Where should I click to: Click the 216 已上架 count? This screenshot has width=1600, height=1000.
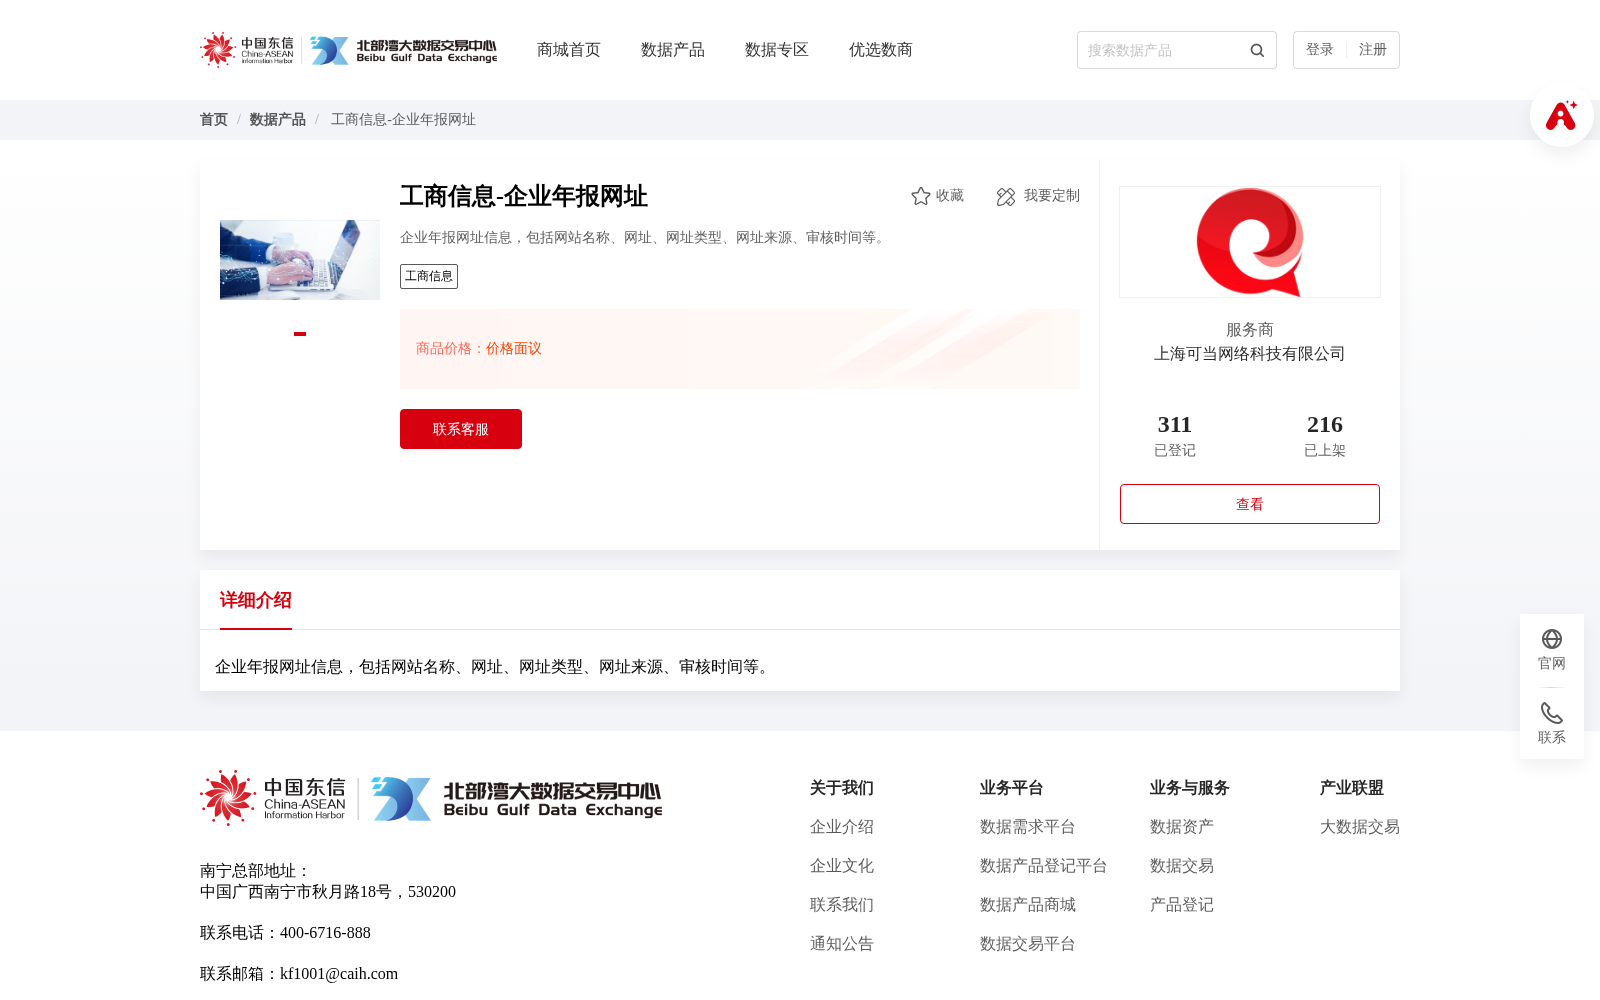[1325, 436]
